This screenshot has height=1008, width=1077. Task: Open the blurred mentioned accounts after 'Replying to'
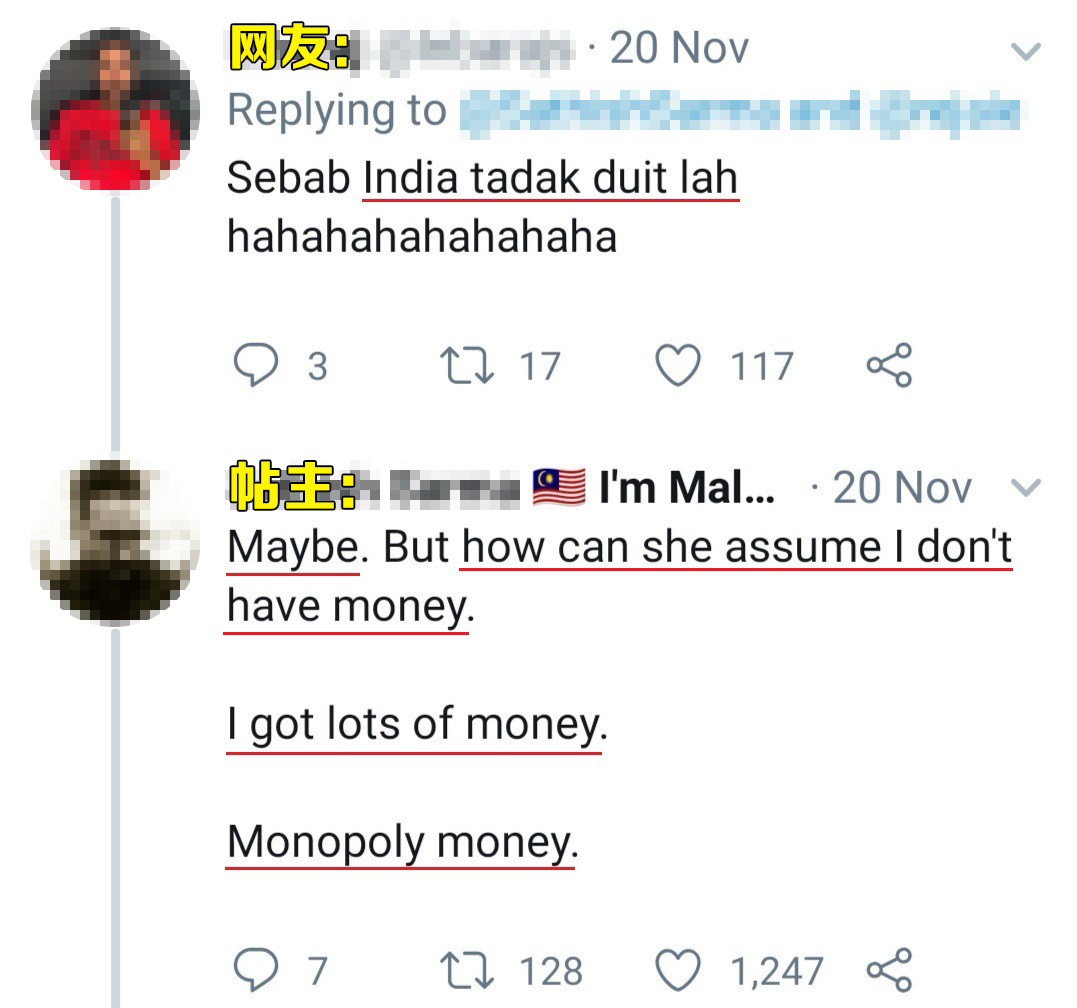(x=739, y=113)
